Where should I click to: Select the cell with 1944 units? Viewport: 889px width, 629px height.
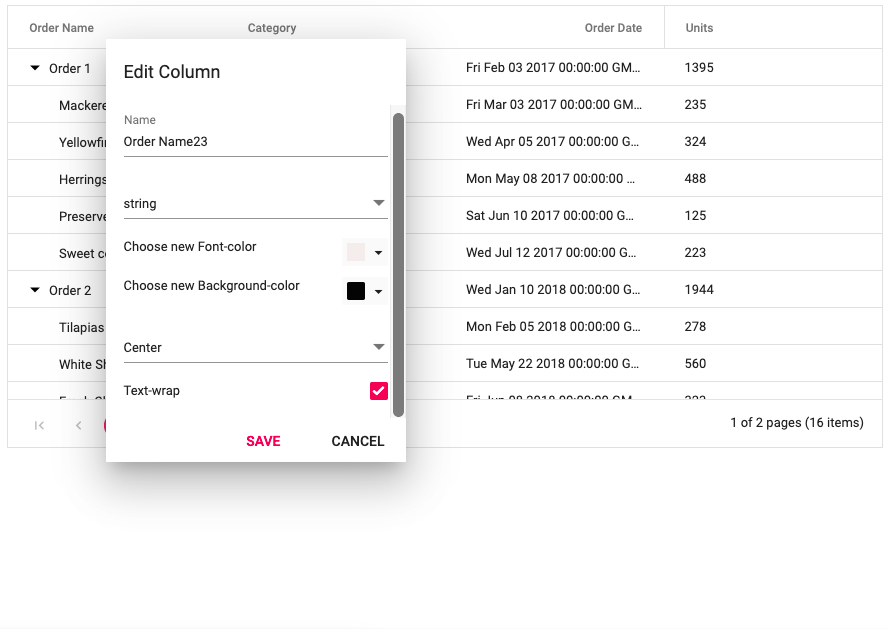(x=699, y=290)
